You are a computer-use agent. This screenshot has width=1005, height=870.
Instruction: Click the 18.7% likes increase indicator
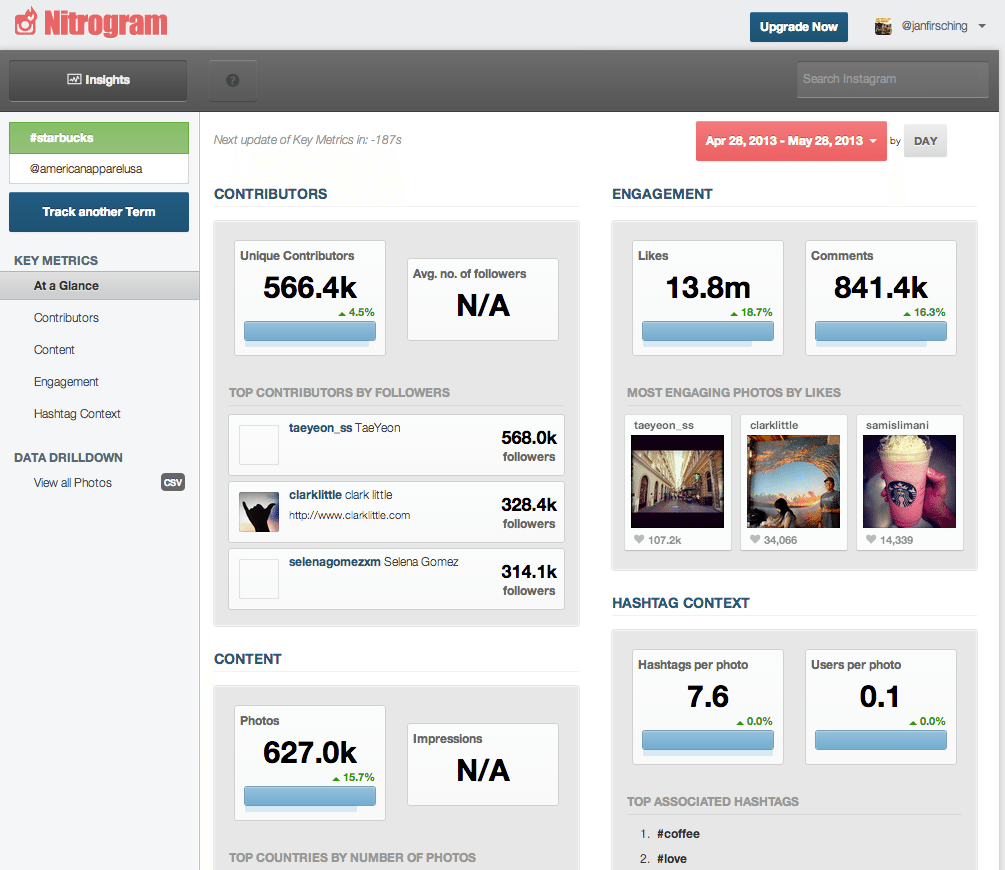751,312
